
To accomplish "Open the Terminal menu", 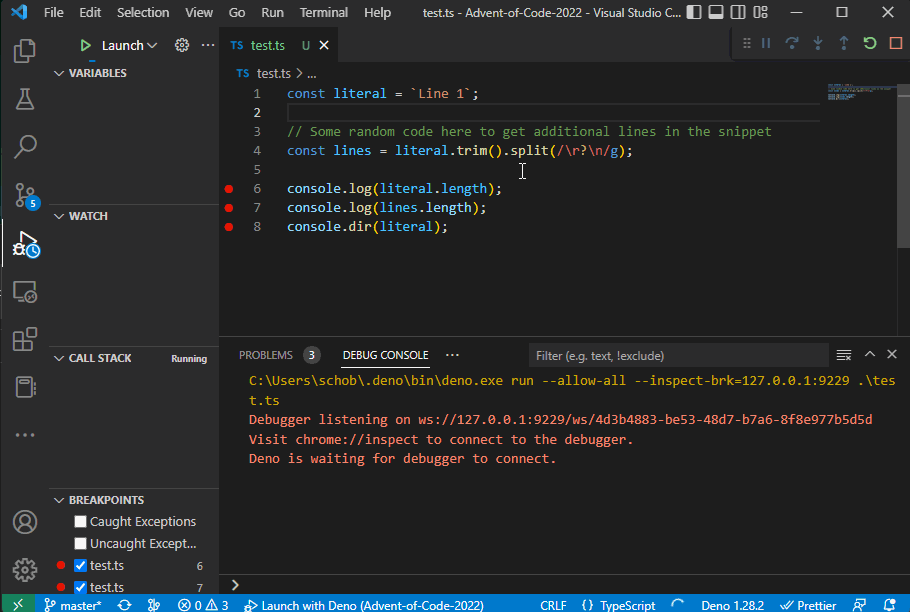I will pos(323,12).
